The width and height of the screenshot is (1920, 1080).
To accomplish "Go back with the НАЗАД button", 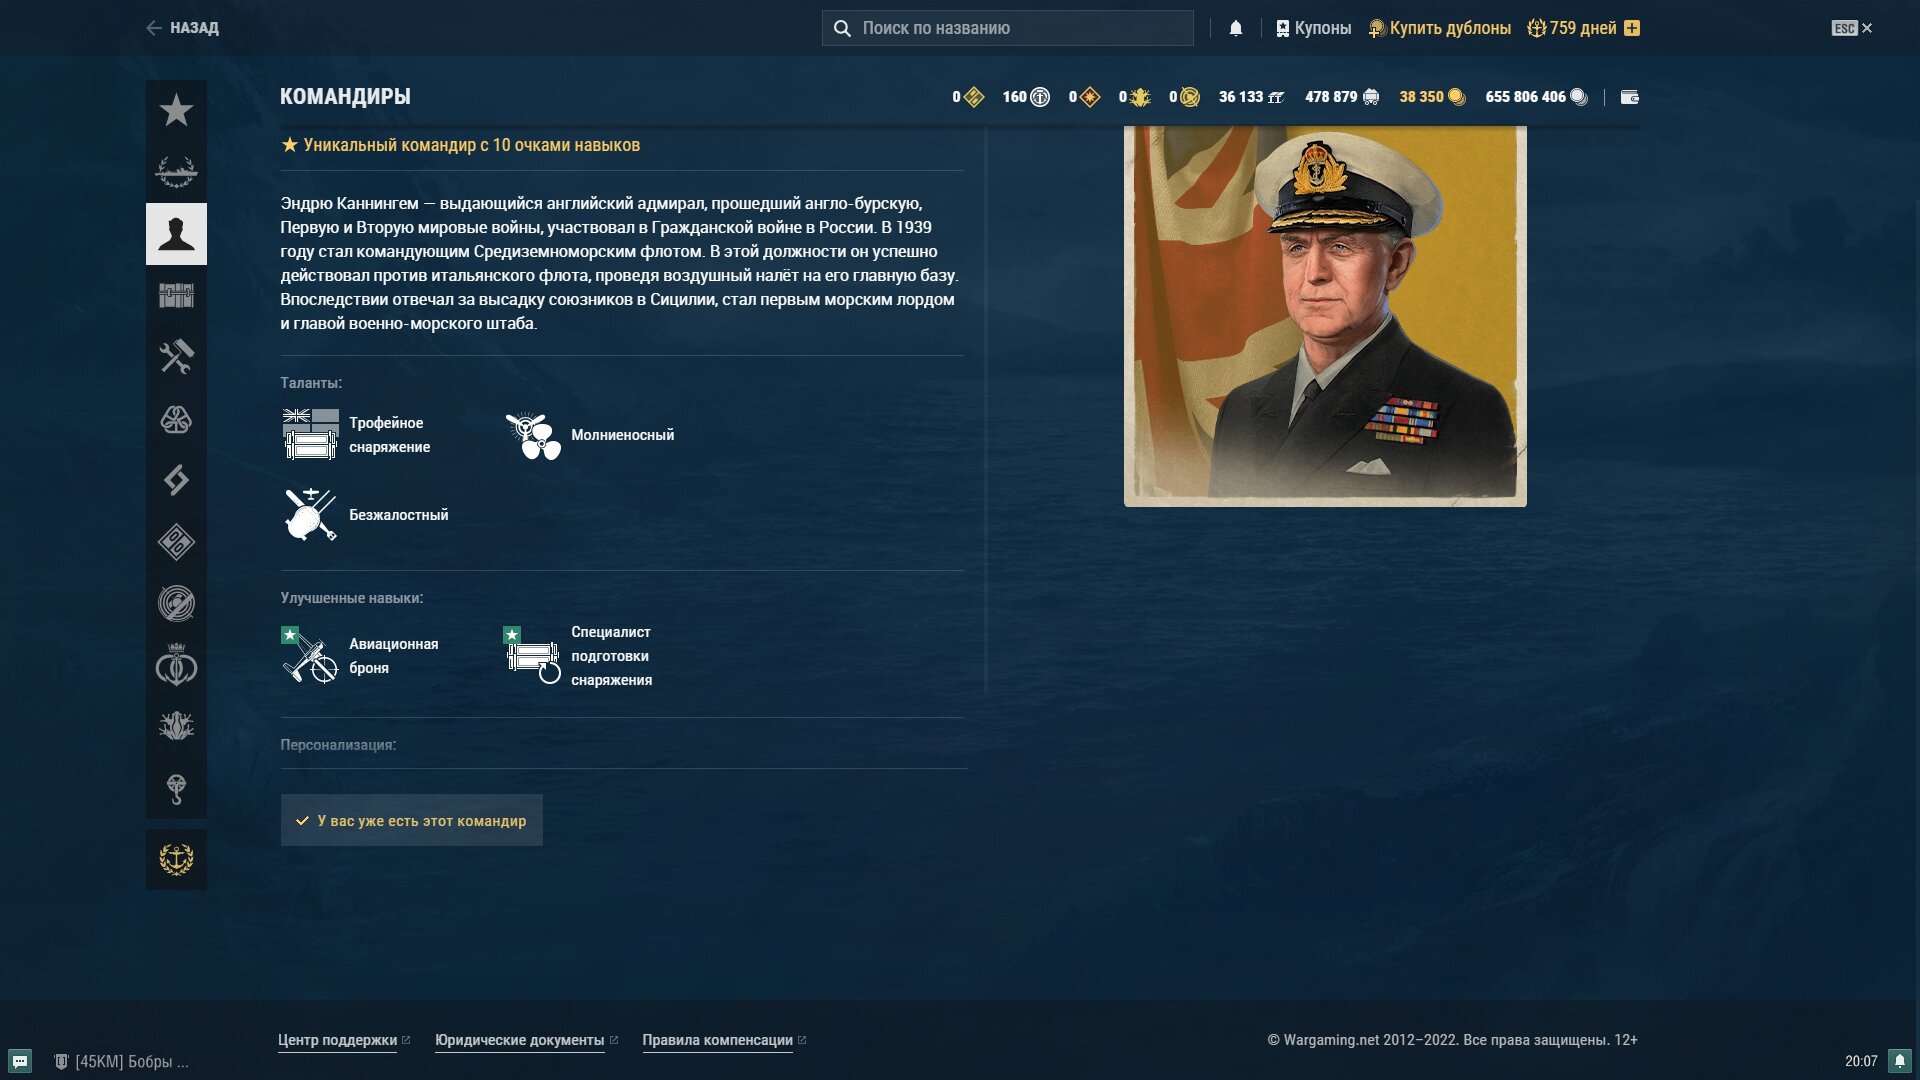I will pyautogui.click(x=182, y=28).
